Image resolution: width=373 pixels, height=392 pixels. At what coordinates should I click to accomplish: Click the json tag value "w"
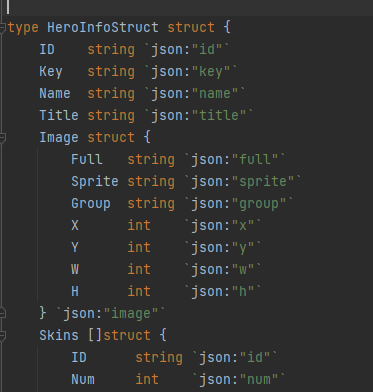(243, 269)
